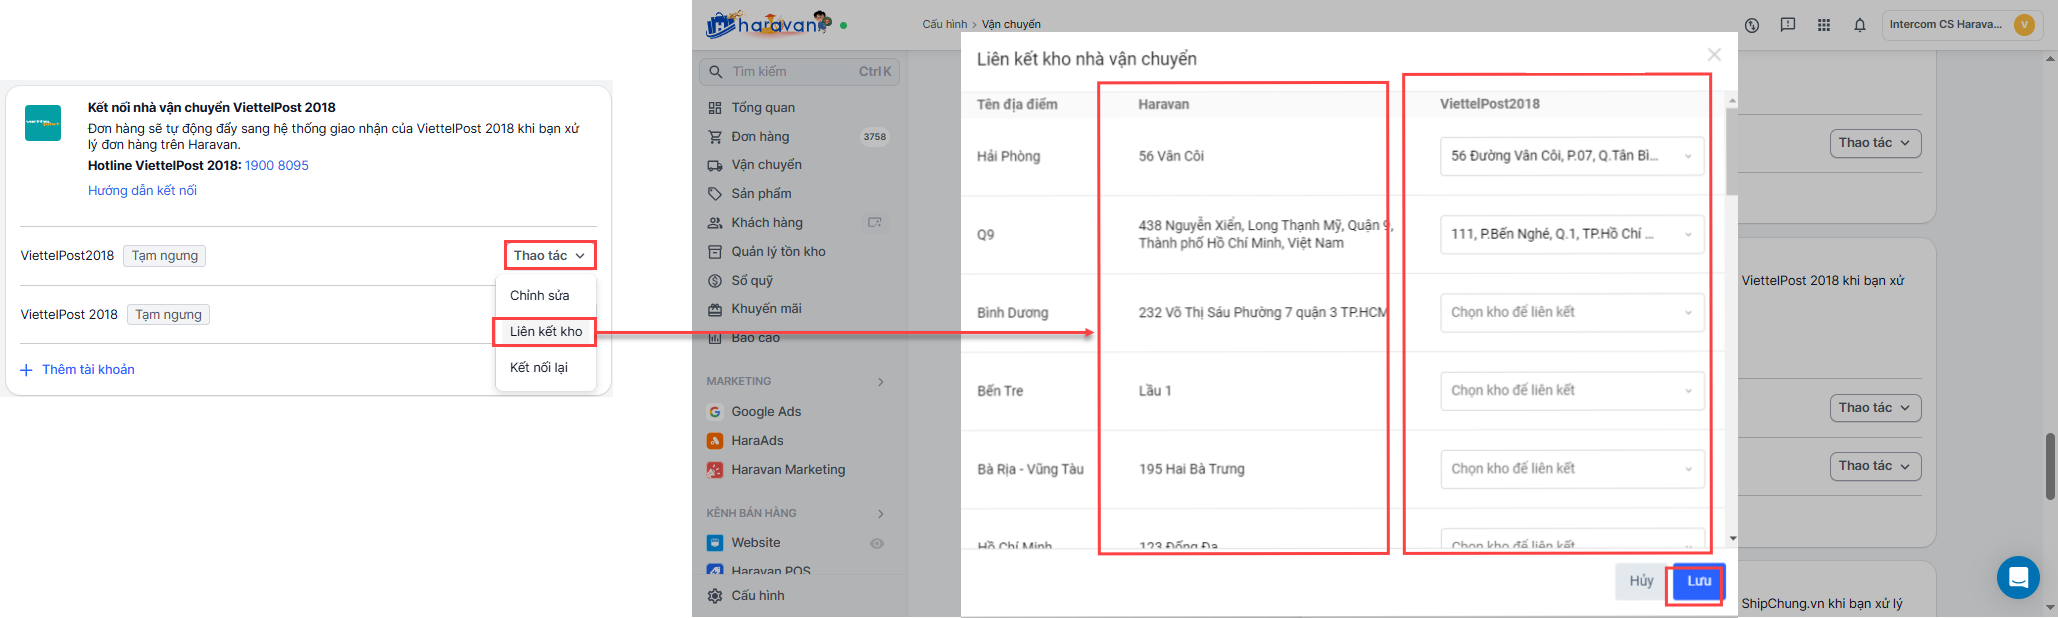Open Đơn hàng cart icon
Image resolution: width=2058 pixels, height=618 pixels.
pos(715,137)
